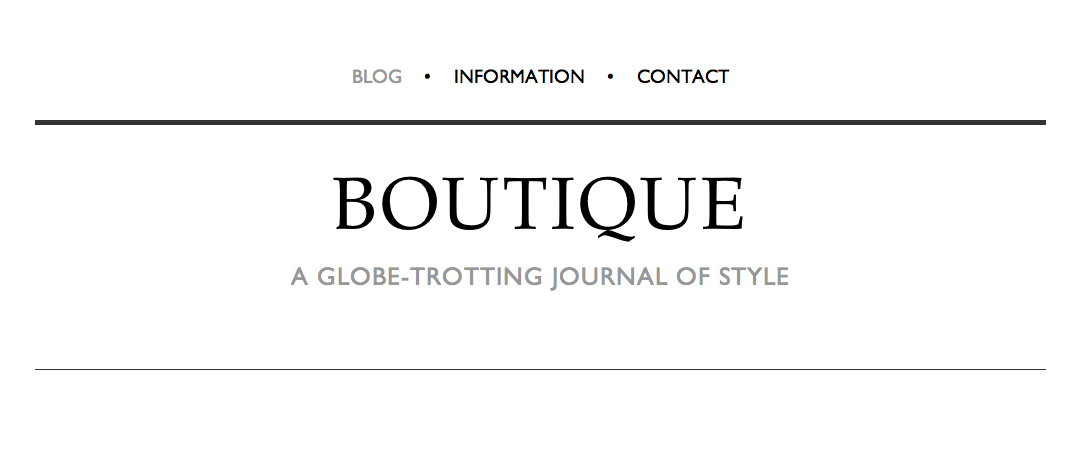Click the final E in BOUTIQUE
Screen dimensions: 1069x474
point(725,205)
